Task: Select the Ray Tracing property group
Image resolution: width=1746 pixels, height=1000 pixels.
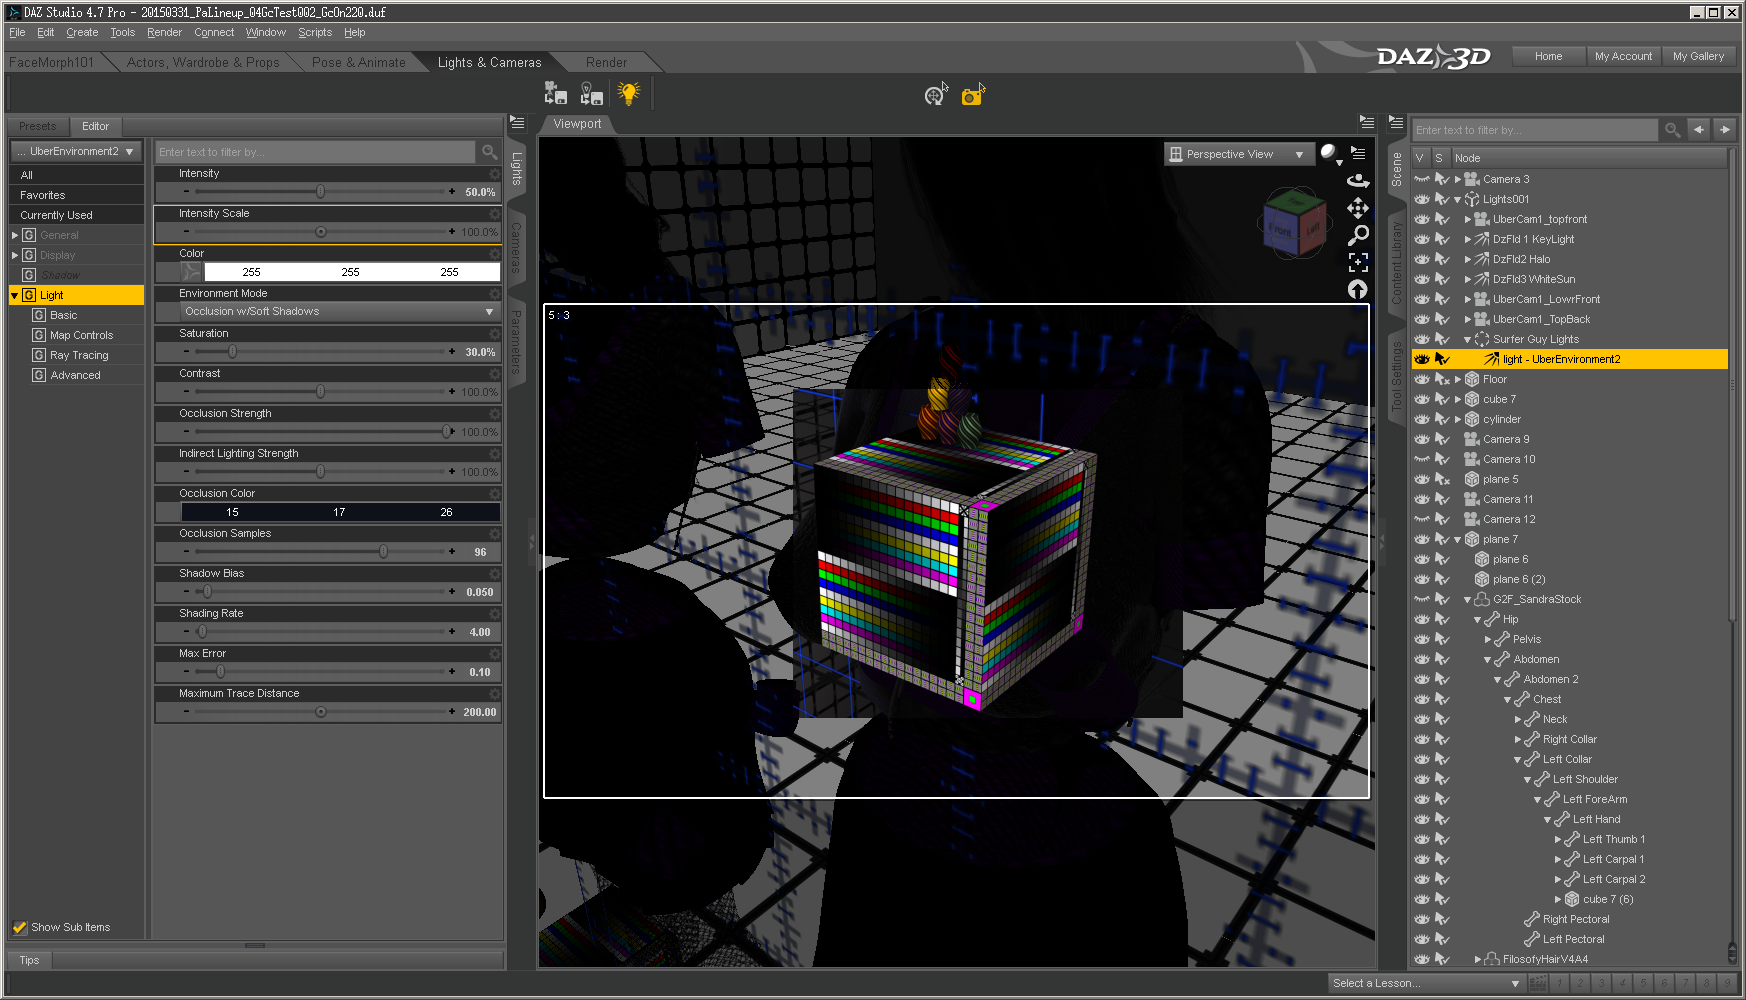Action: click(79, 355)
